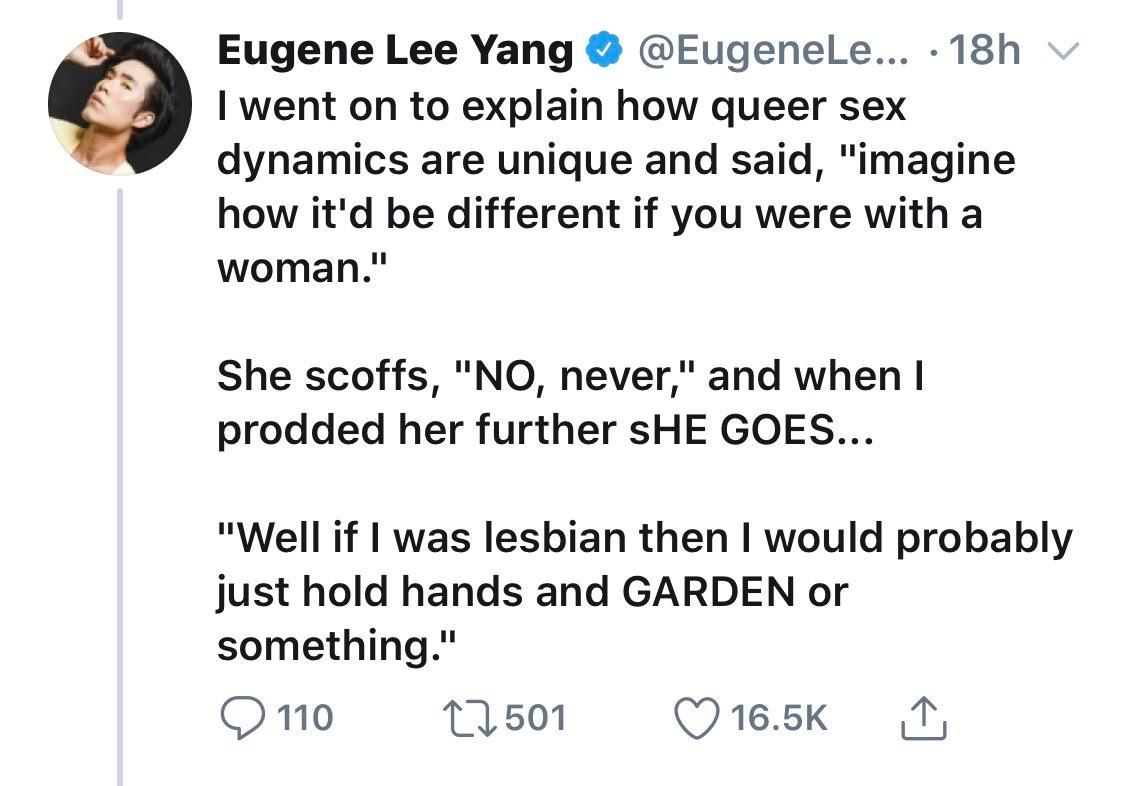Click the @EugeneLe... username handle
Viewport: 1125px width, 786px height.
pyautogui.click(x=774, y=52)
